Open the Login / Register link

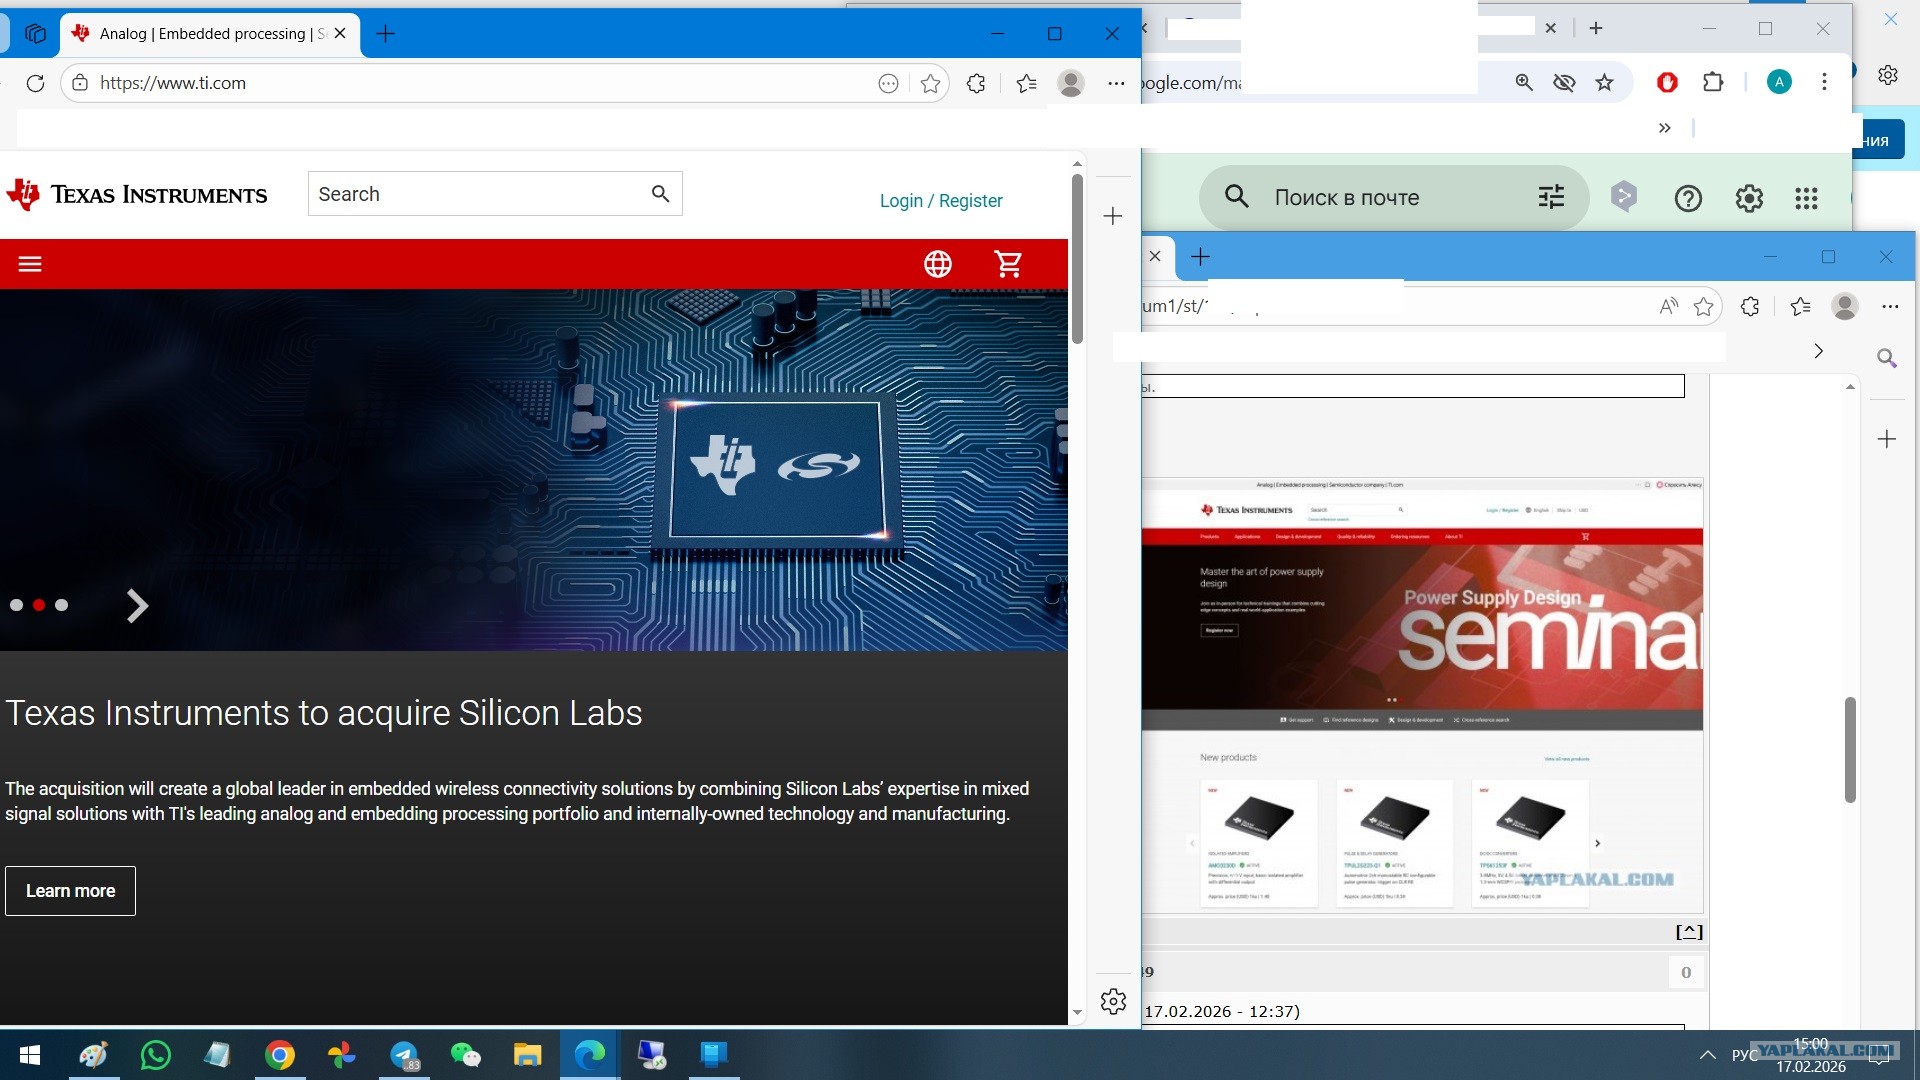point(941,200)
